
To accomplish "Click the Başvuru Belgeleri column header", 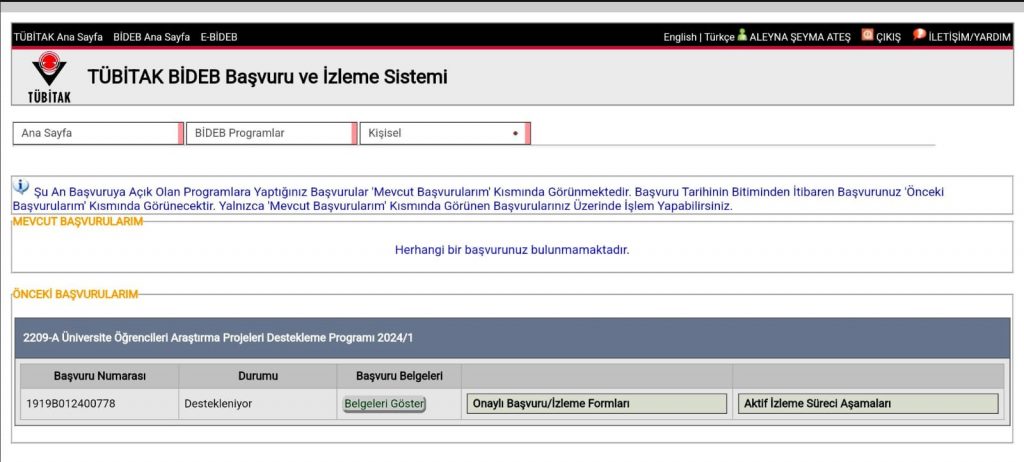I will [400, 376].
